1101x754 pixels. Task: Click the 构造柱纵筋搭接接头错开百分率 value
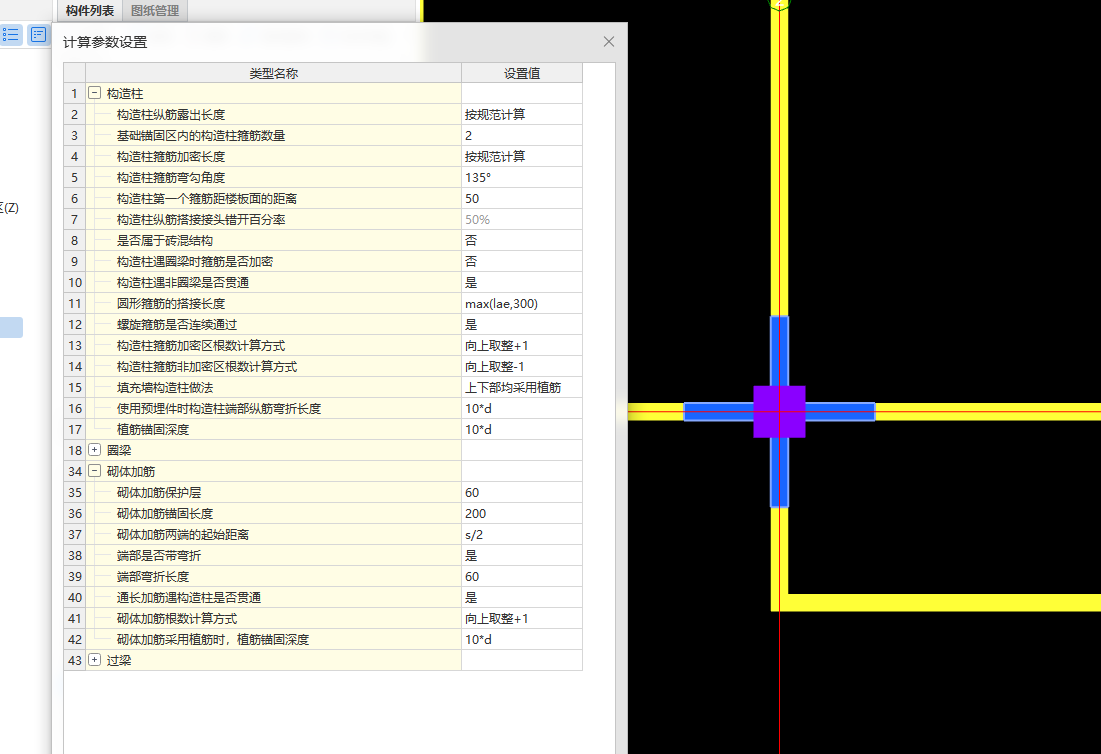click(x=522, y=220)
